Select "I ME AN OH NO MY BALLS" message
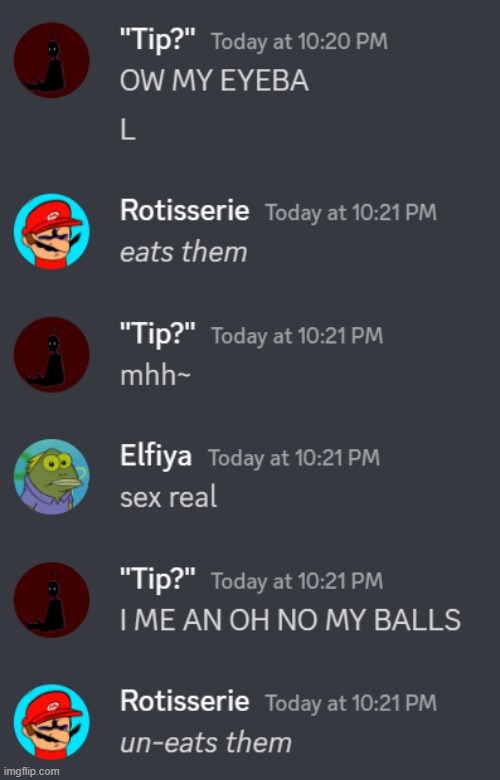500x780 pixels. (x=291, y=620)
